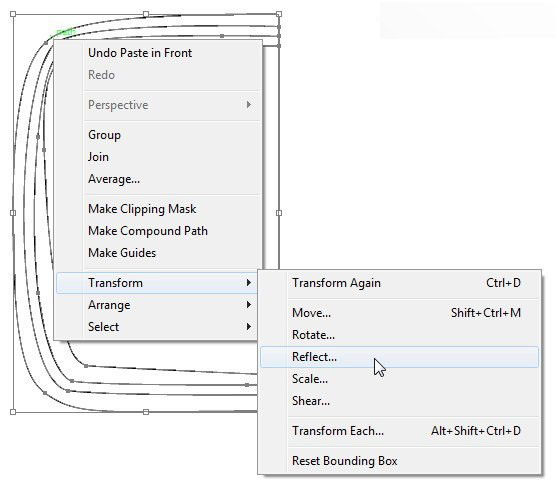Click the top-left bounding box handle
The image size is (556, 491).
13,14
